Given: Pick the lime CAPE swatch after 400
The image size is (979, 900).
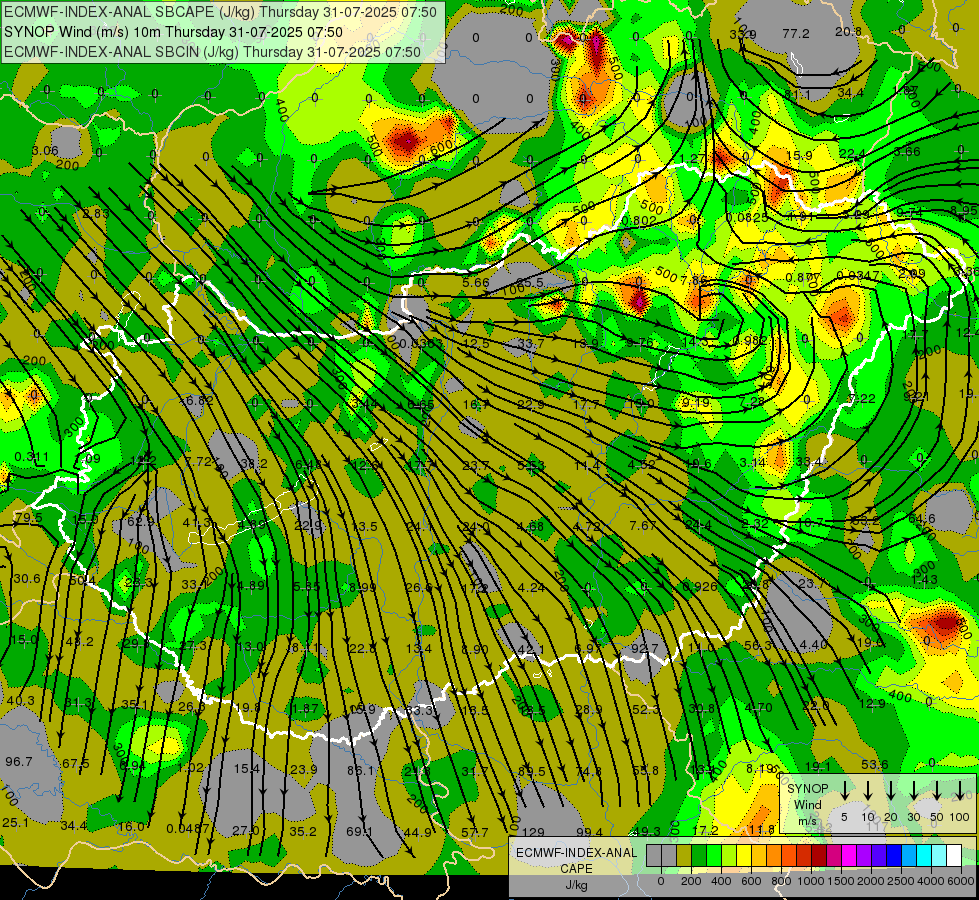Looking at the screenshot, I should (x=729, y=855).
